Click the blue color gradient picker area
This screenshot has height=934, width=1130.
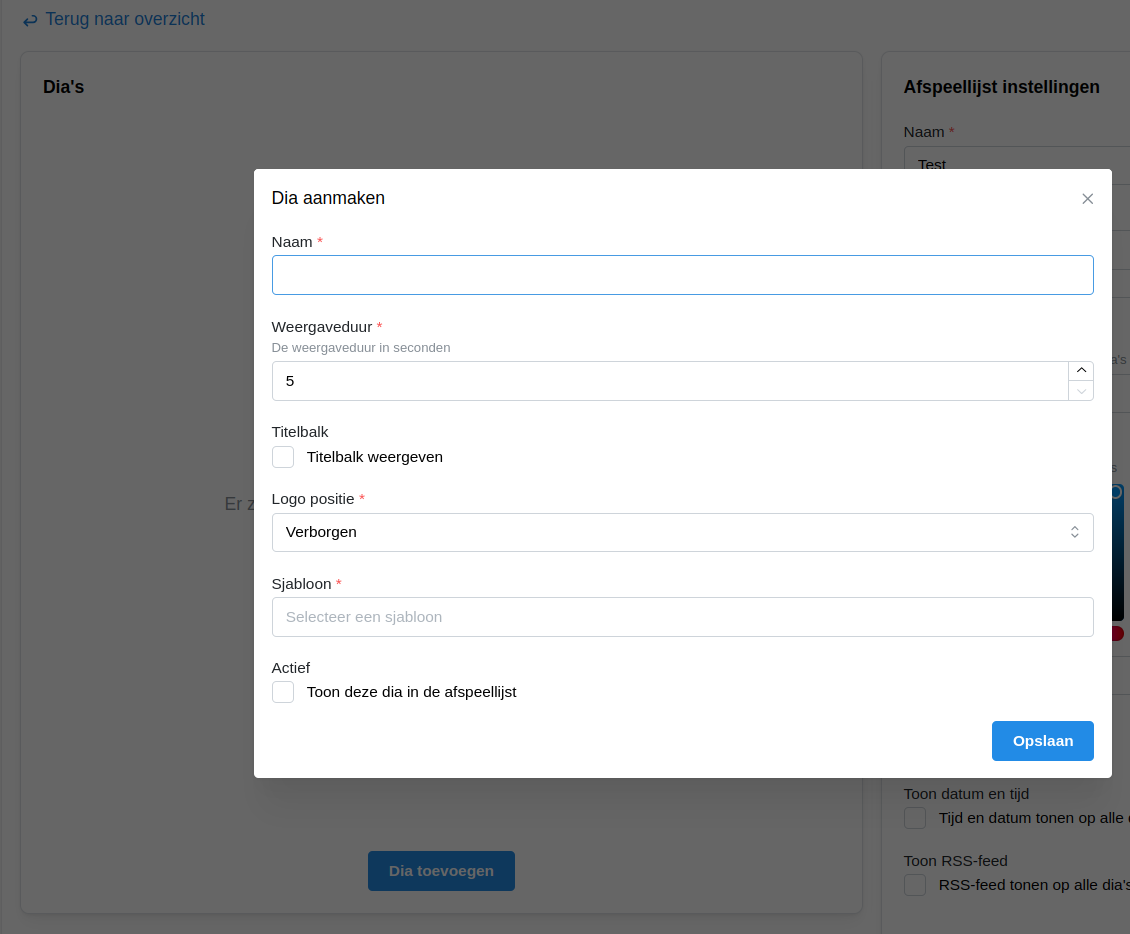[1118, 560]
